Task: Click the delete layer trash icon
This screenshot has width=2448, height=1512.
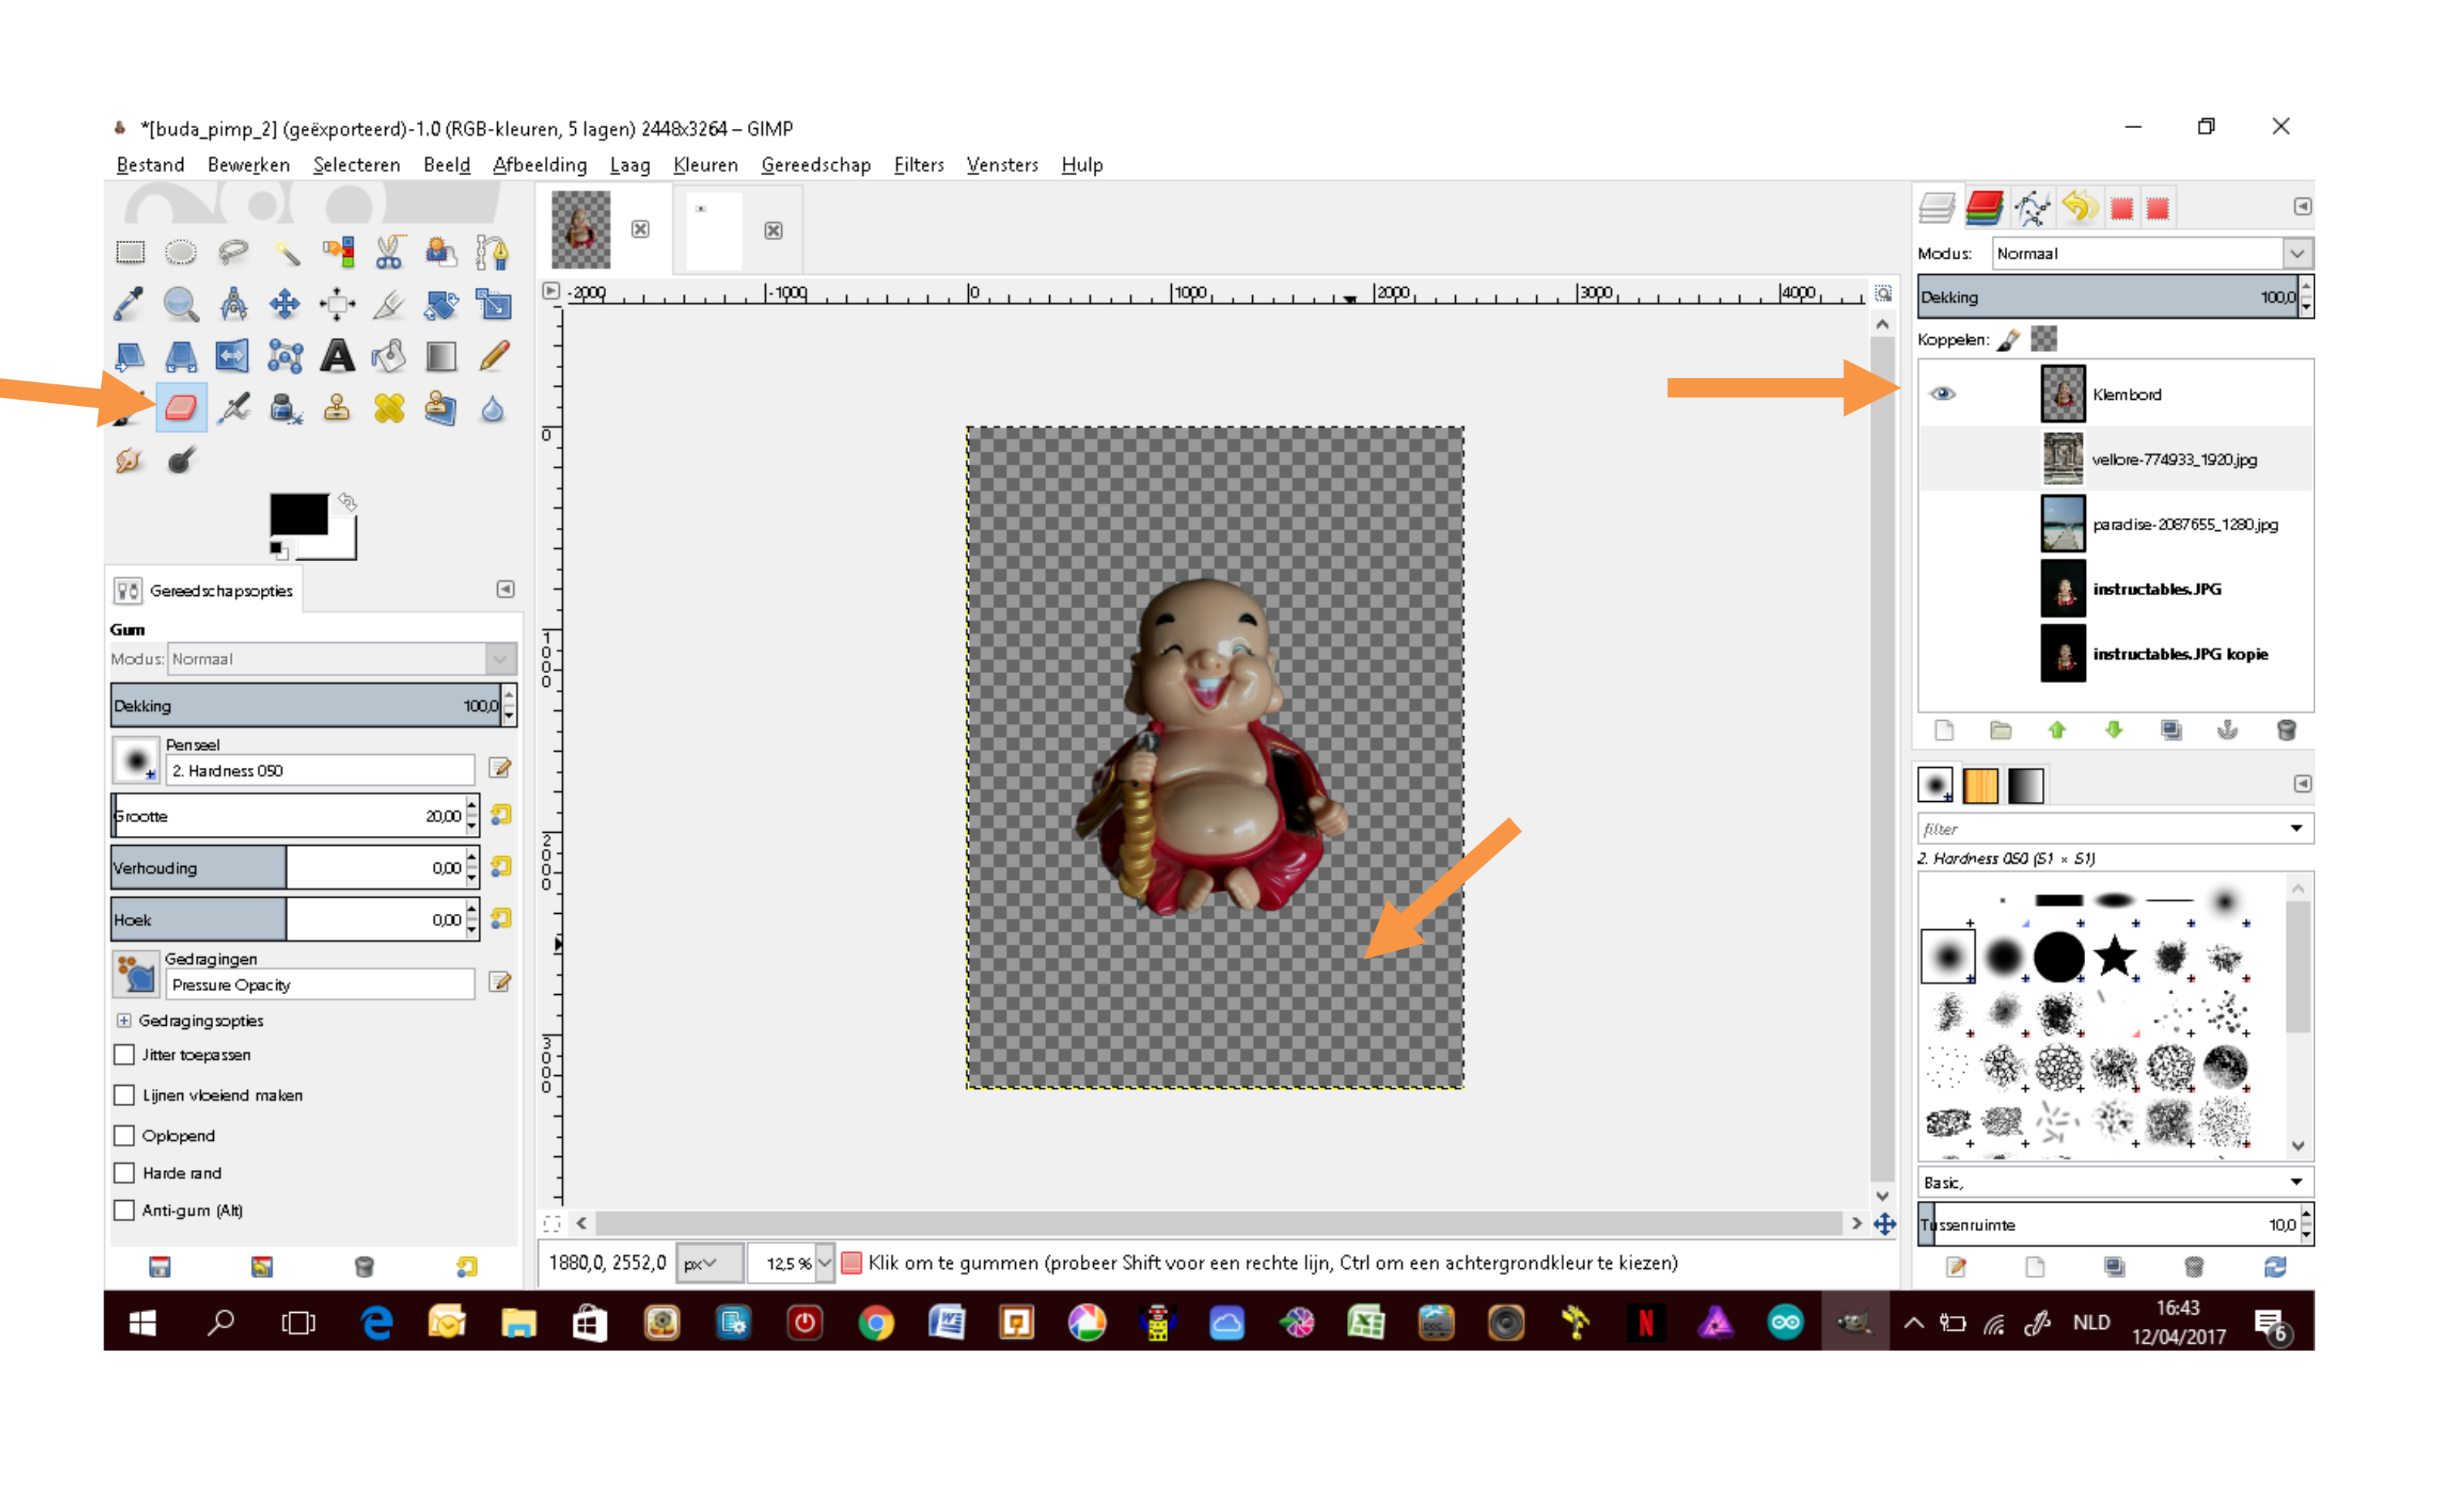Action: pyautogui.click(x=2285, y=730)
